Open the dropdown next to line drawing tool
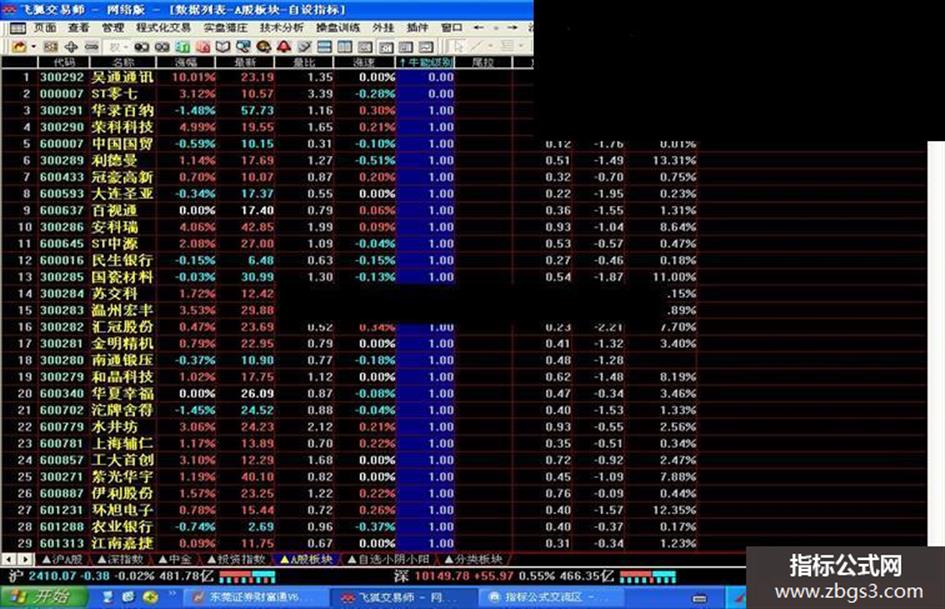This screenshot has height=609, width=945. 491,46
